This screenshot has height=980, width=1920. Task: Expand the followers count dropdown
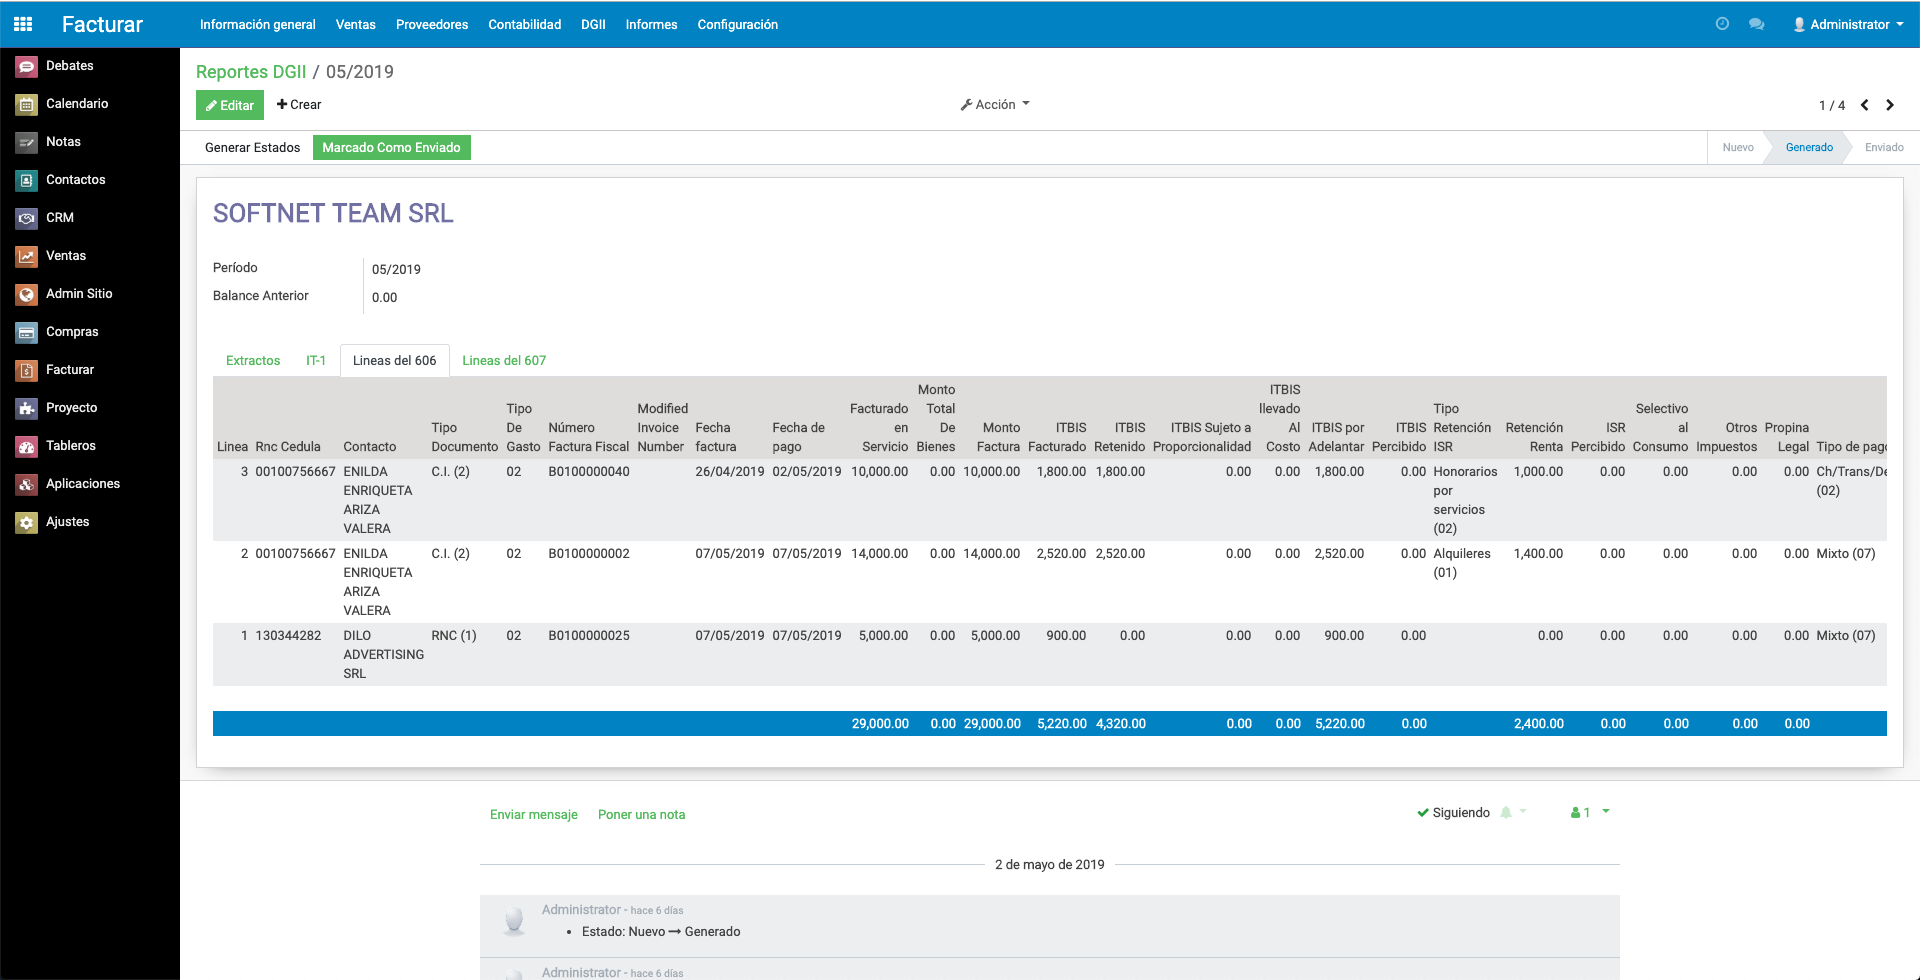1590,813
